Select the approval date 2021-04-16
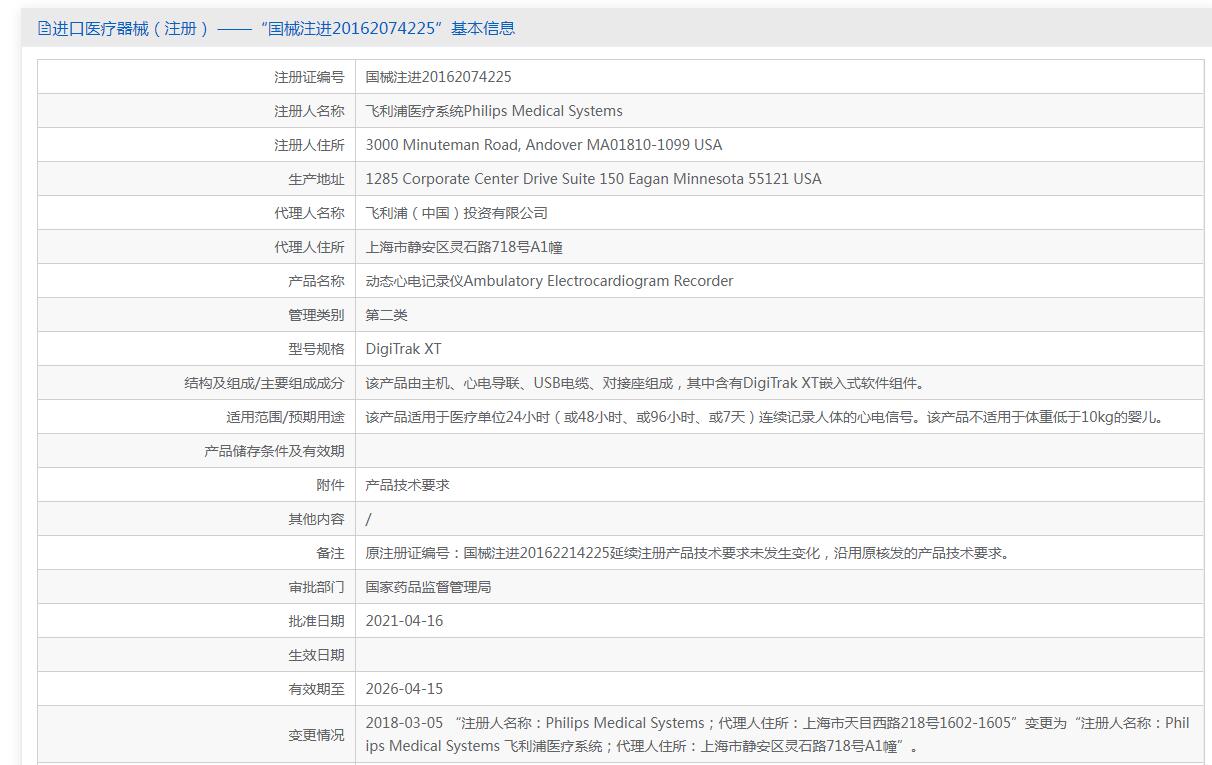1212x765 pixels. 404,621
